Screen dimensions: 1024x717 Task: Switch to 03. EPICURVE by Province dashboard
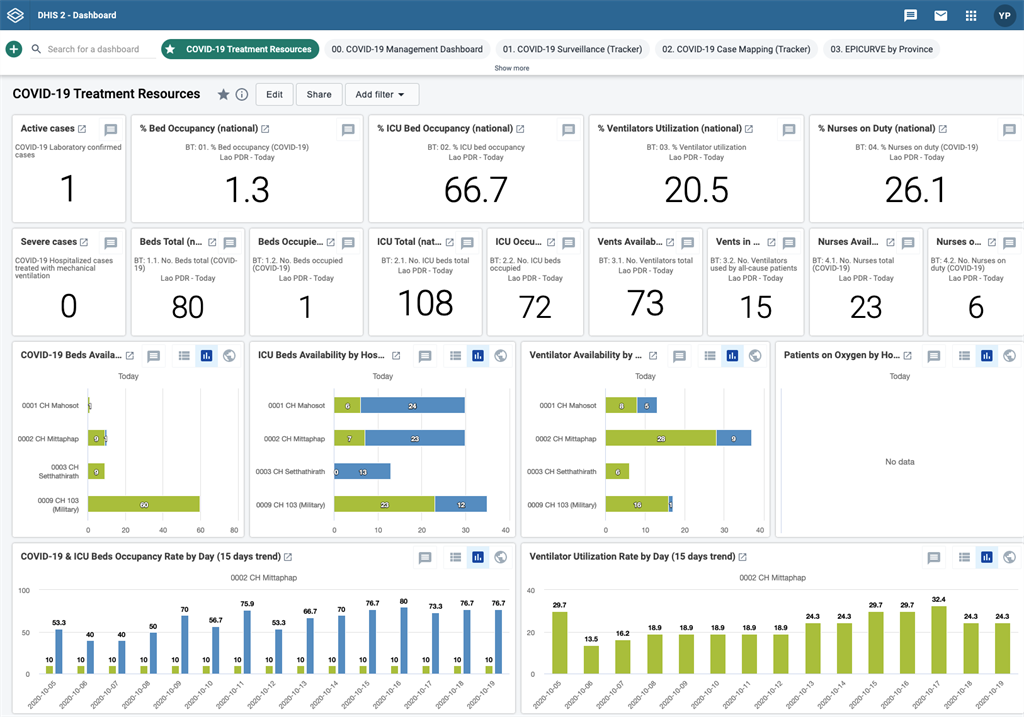[x=881, y=49]
